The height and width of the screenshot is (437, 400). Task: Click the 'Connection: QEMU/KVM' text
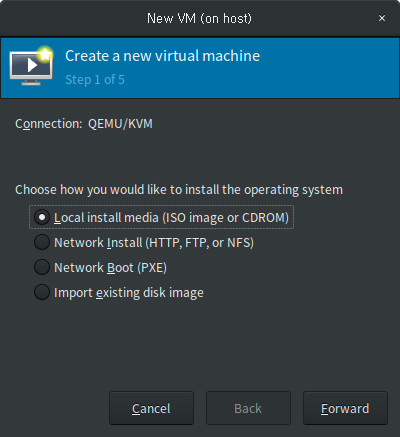point(84,124)
